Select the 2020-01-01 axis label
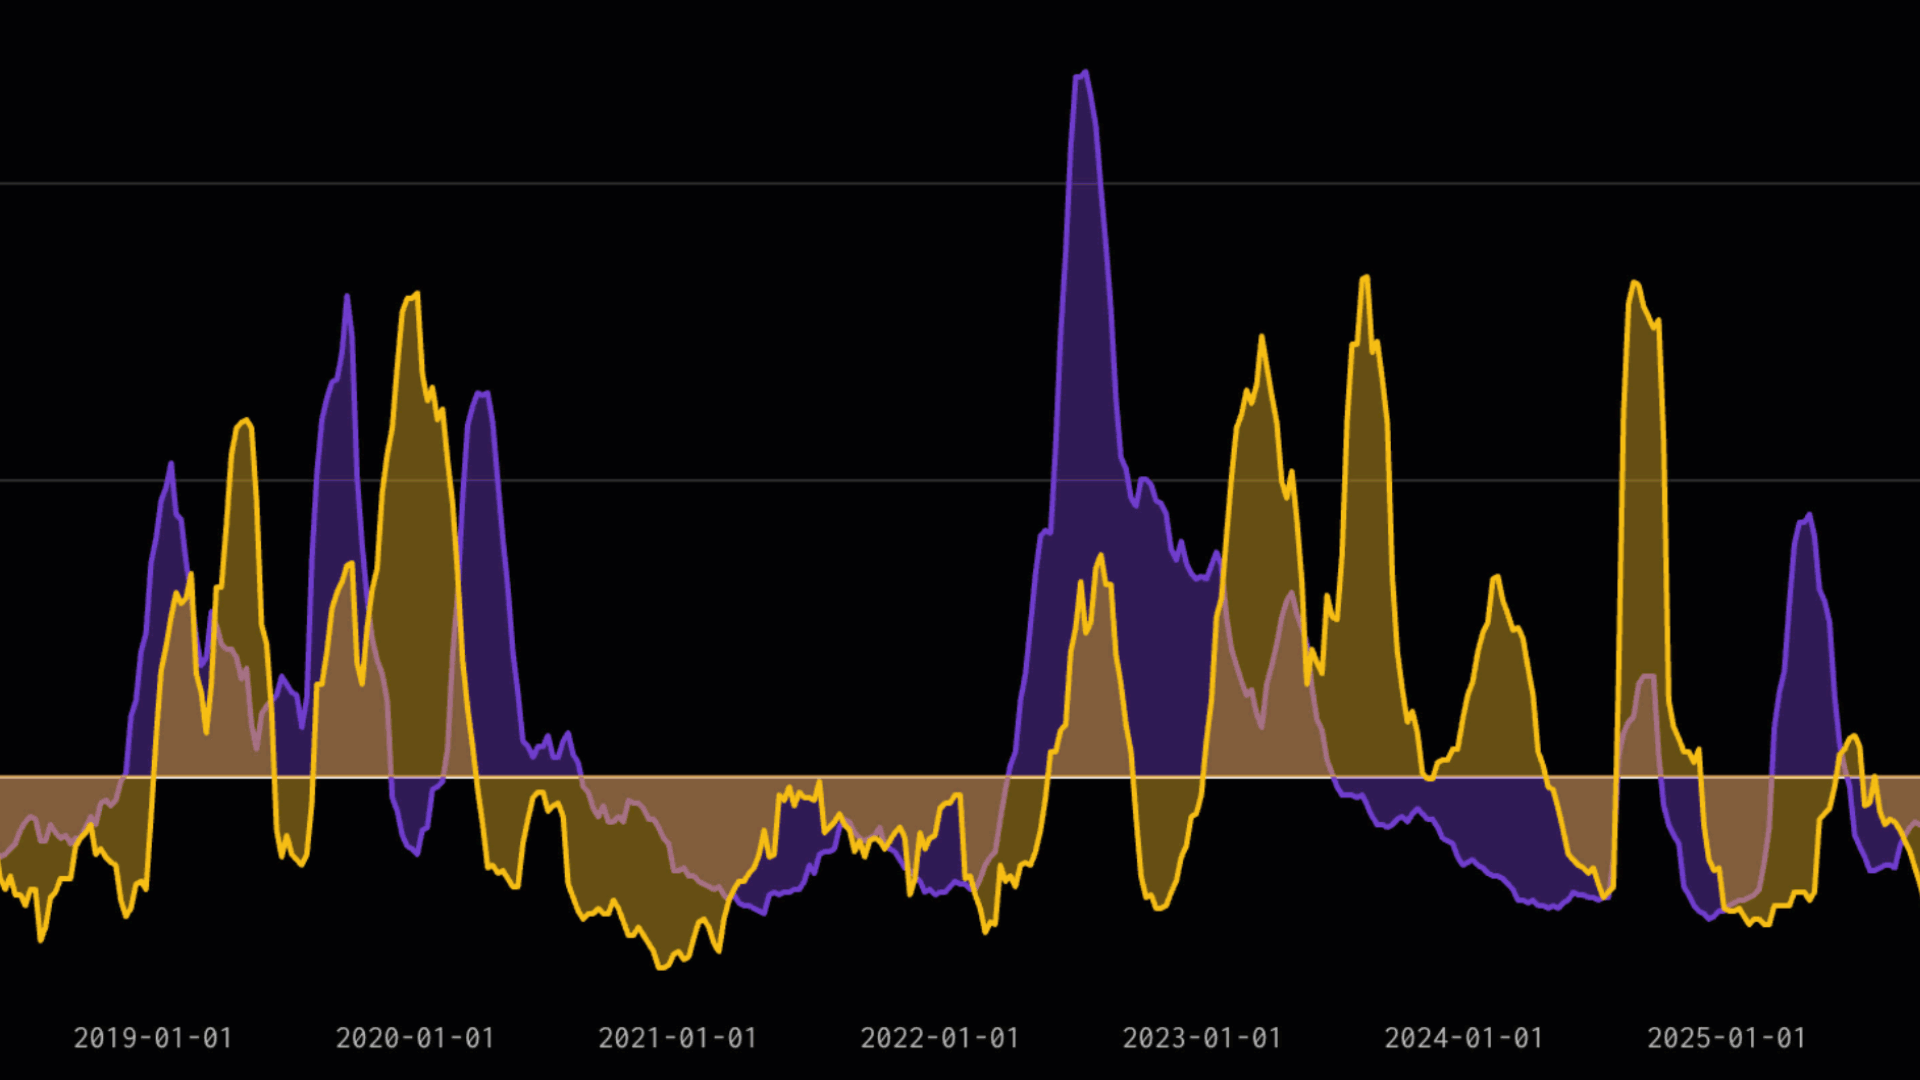Image resolution: width=1920 pixels, height=1080 pixels. [x=415, y=1038]
